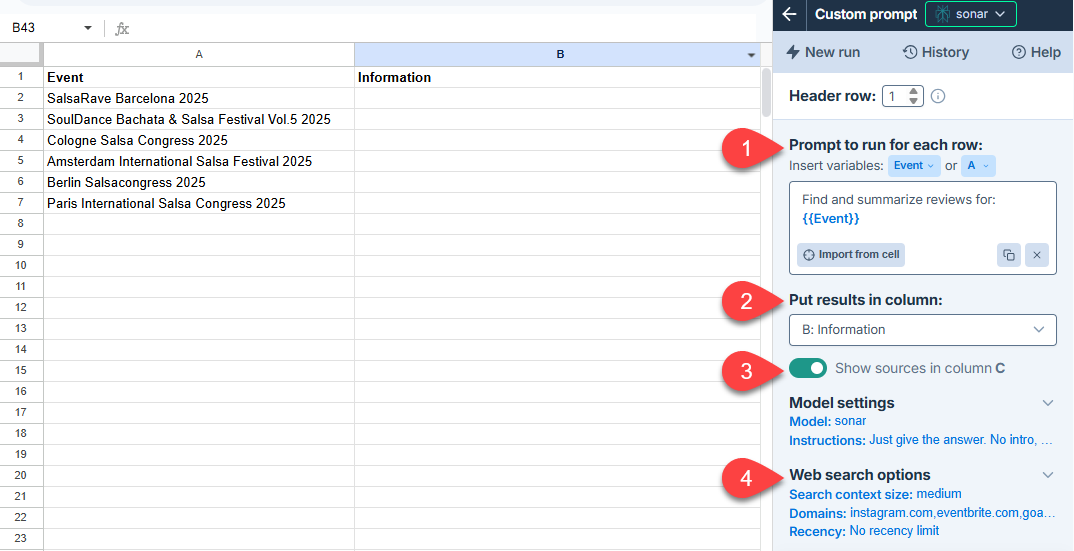Clear the prompt with the X icon

[x=1037, y=255]
